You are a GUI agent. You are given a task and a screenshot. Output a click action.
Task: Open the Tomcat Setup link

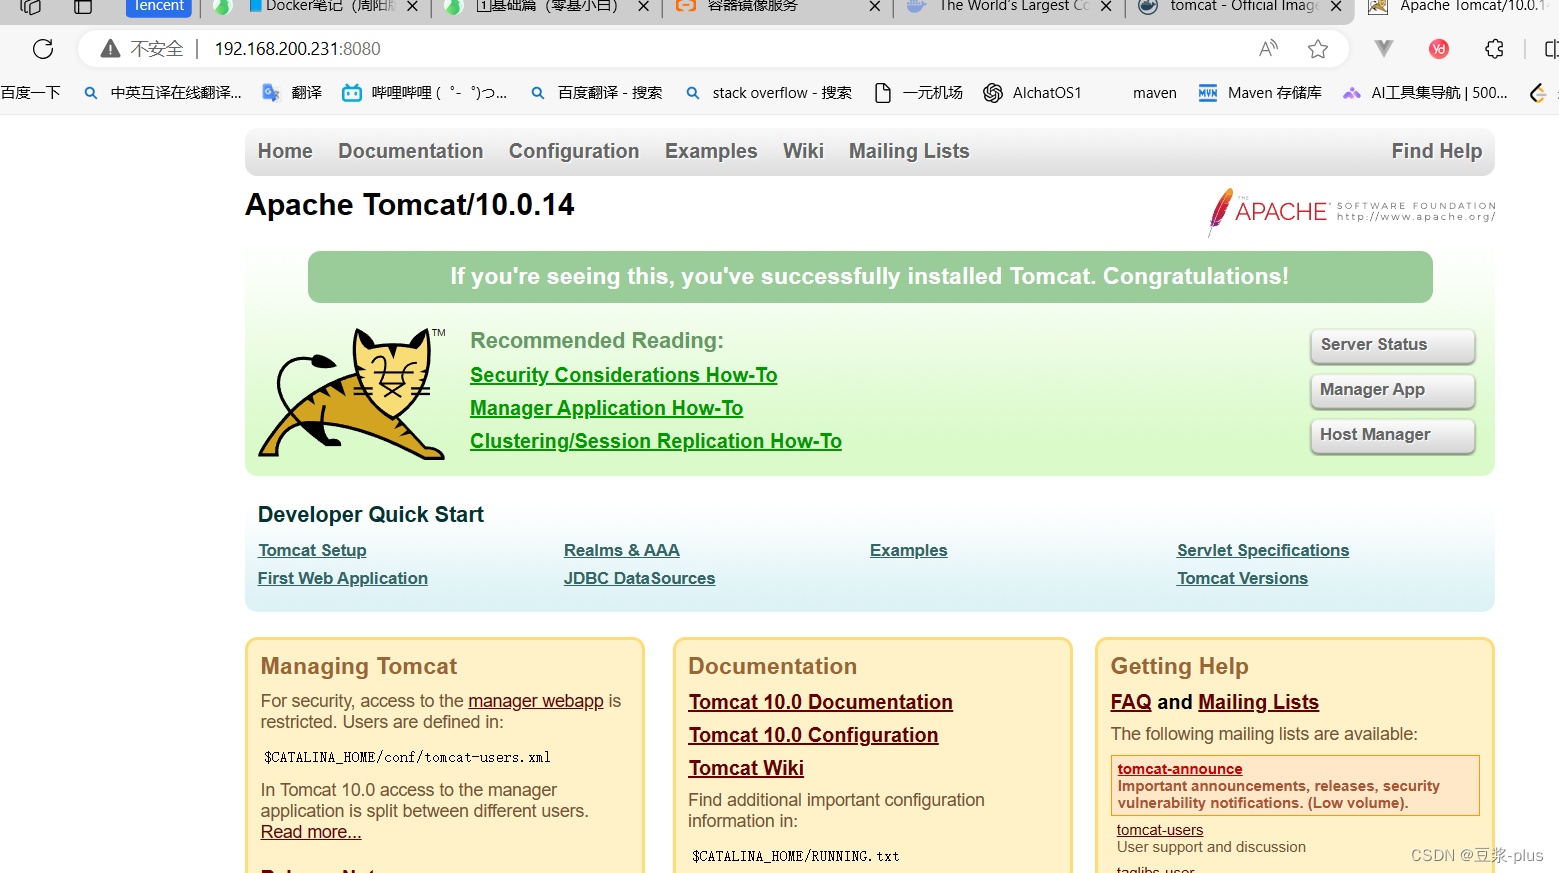tap(312, 550)
